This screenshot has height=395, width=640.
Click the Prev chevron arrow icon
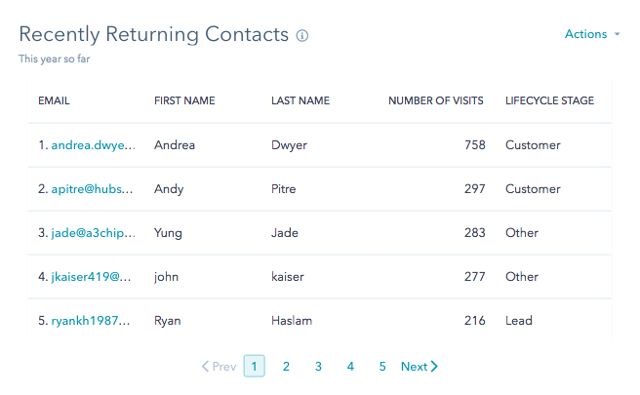click(205, 366)
